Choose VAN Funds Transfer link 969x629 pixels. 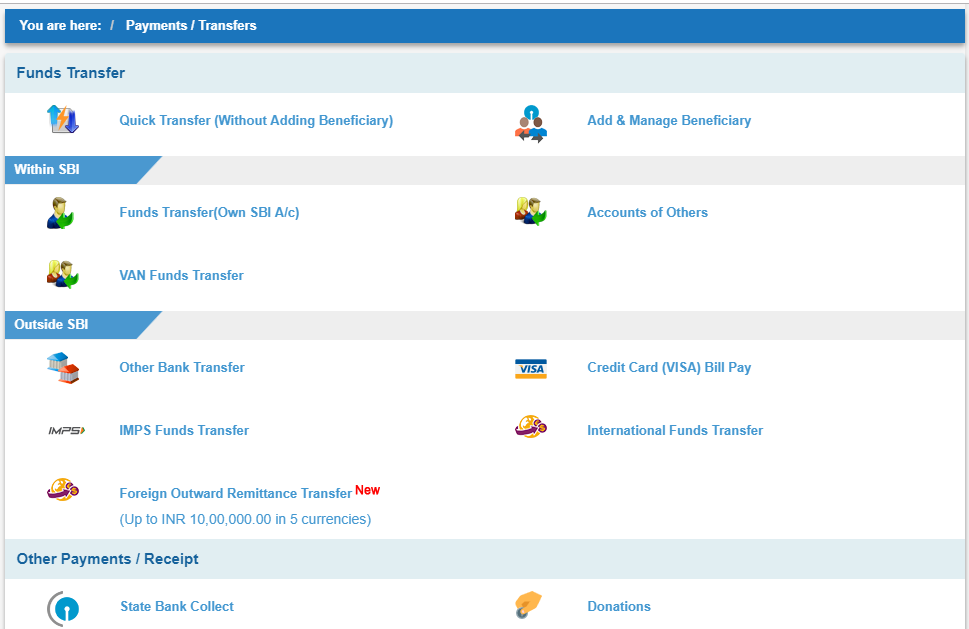tap(181, 276)
